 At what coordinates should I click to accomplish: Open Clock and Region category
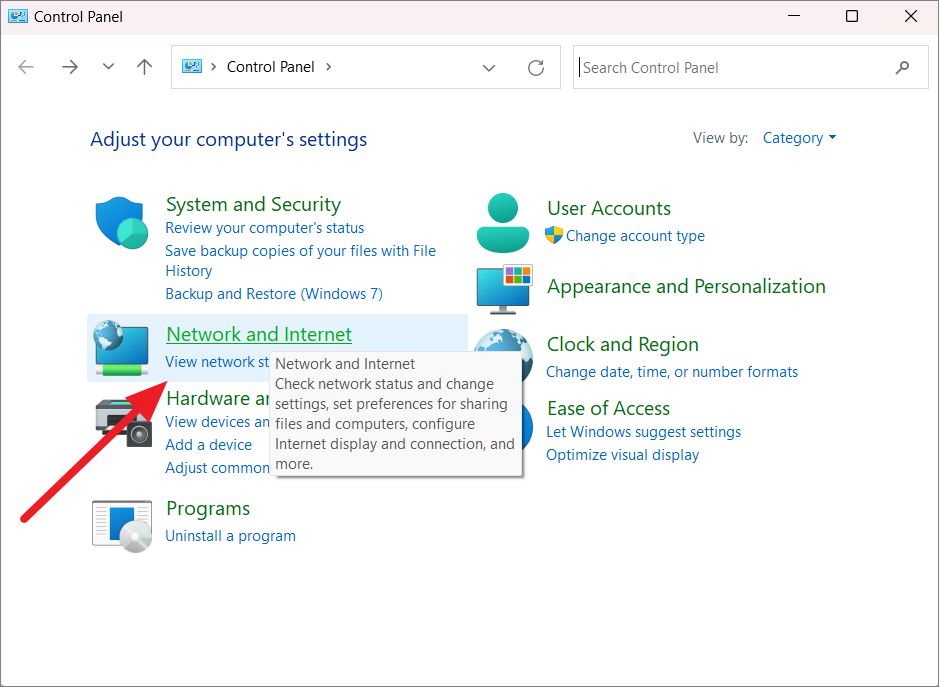623,344
